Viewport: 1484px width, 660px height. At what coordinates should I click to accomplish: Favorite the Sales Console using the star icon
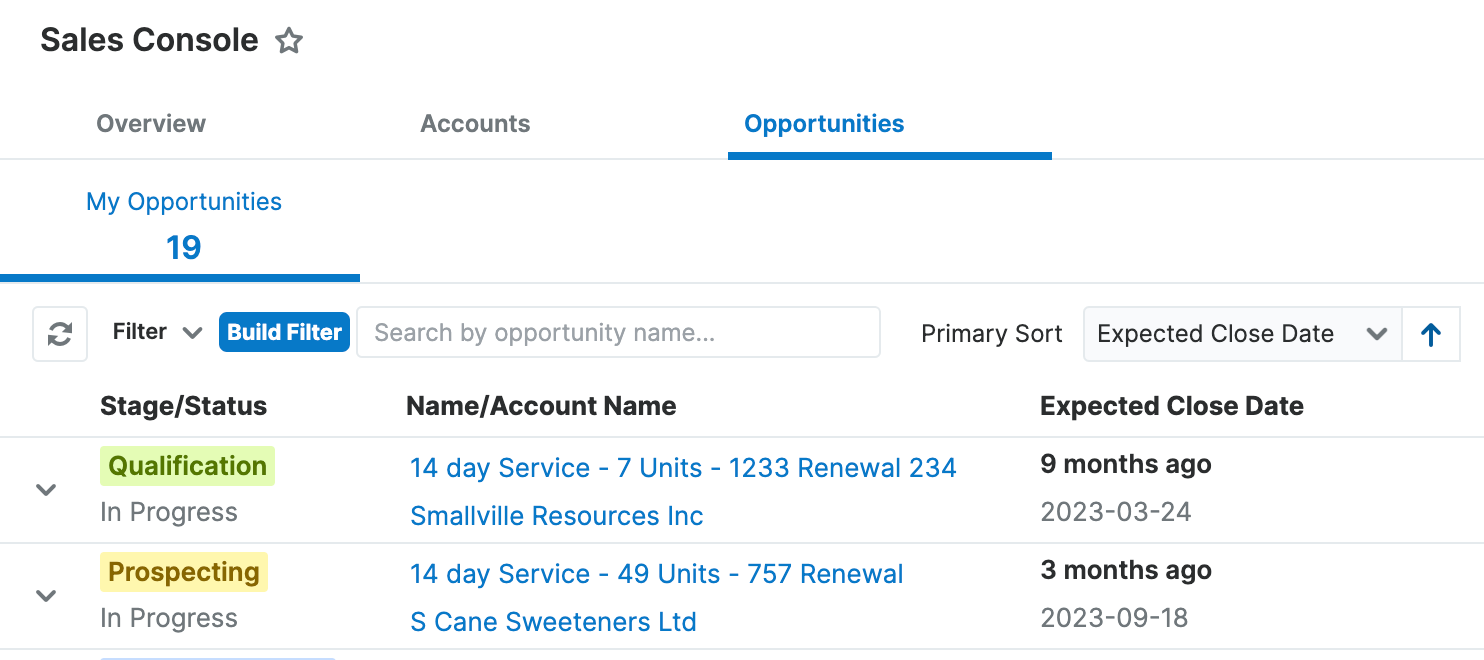tap(288, 41)
